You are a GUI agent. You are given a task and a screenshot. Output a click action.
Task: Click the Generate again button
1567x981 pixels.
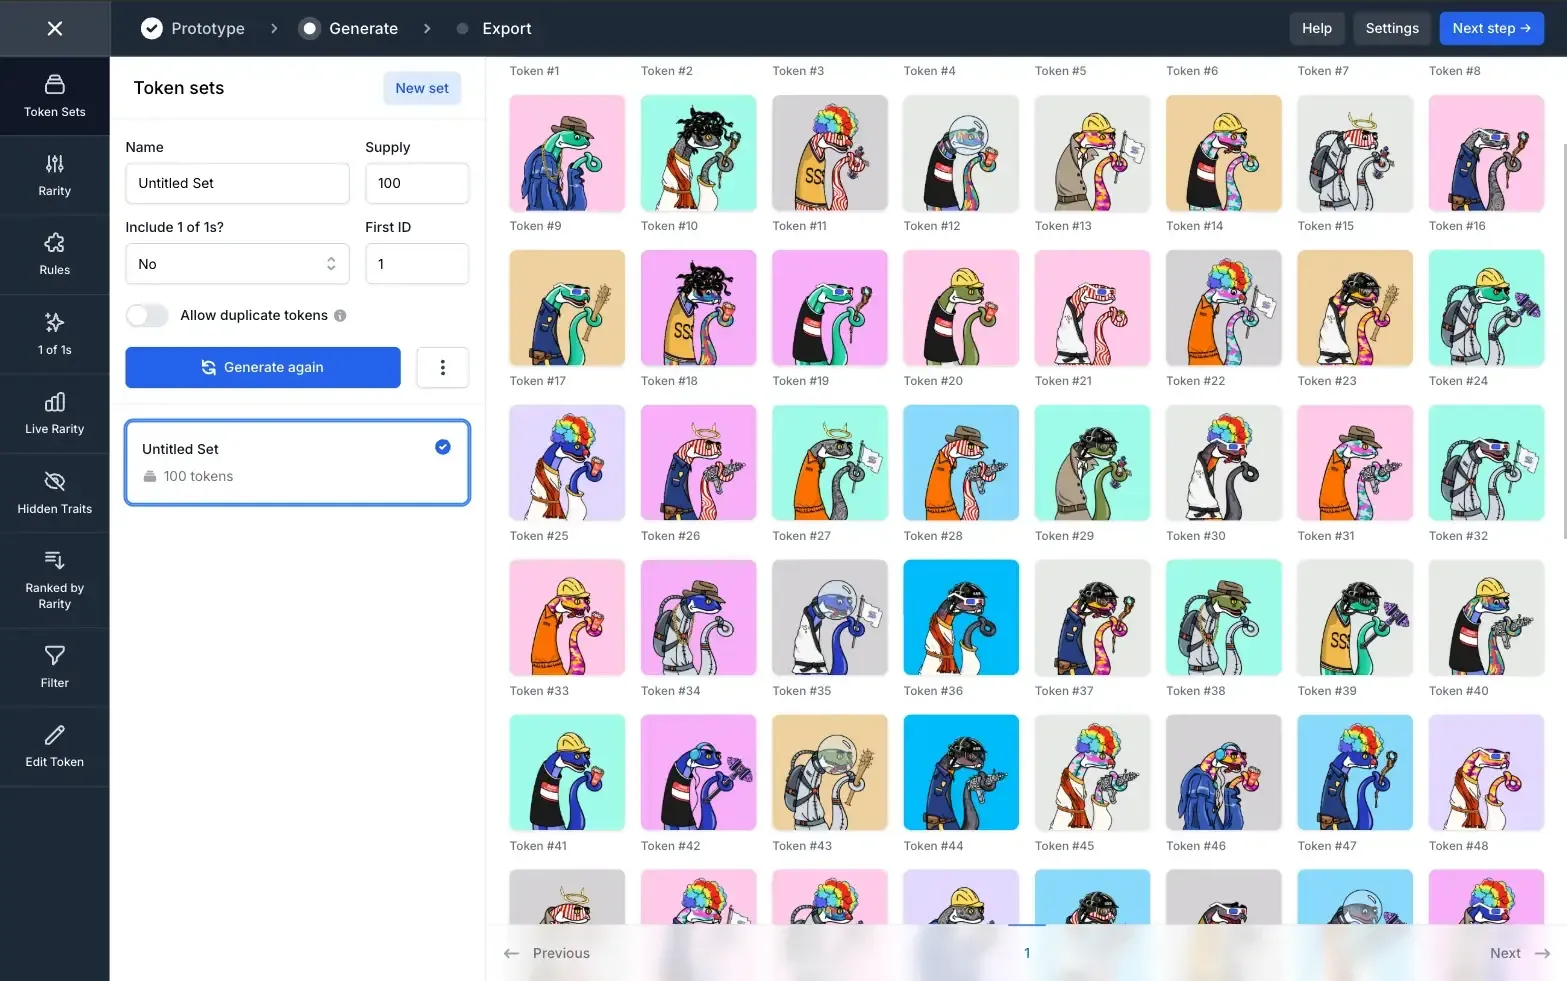tap(263, 367)
